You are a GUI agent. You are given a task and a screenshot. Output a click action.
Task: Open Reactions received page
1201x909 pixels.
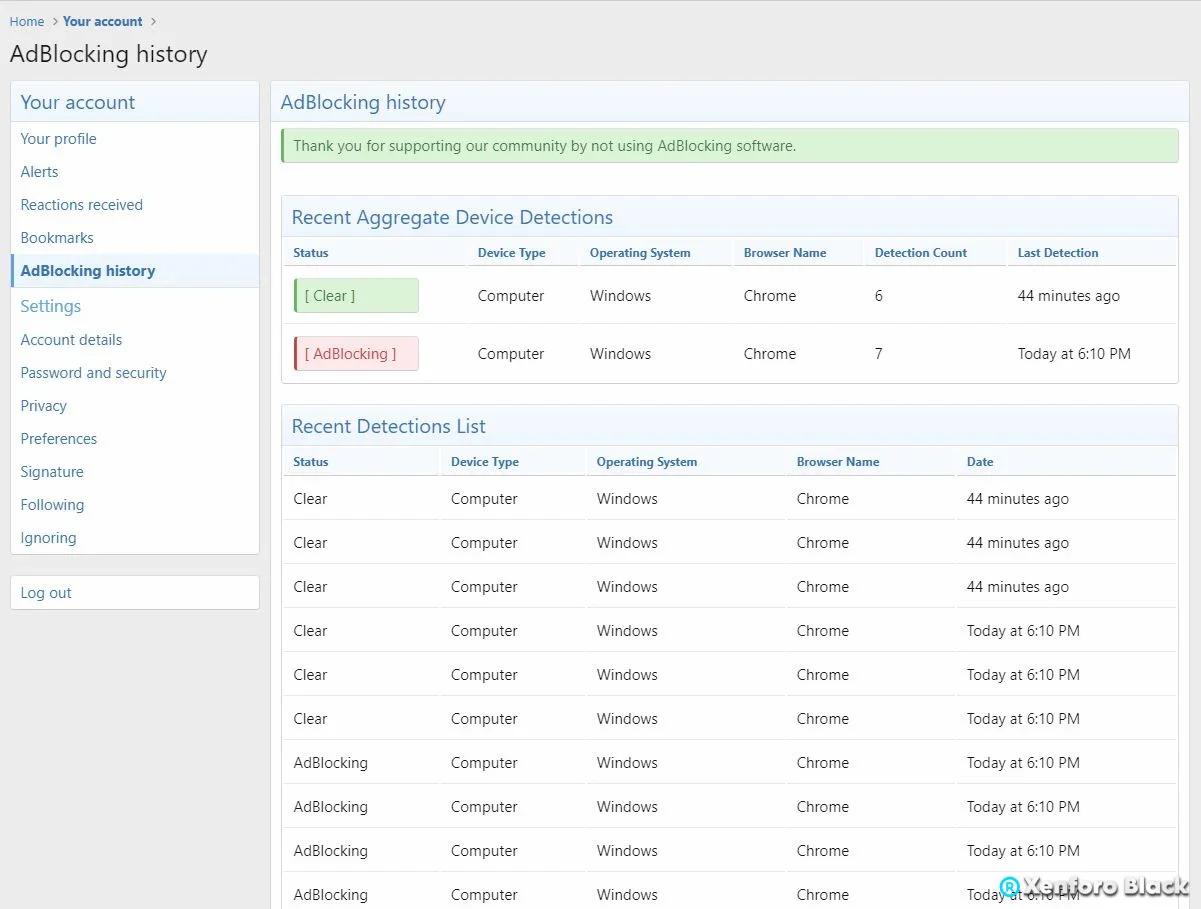(135, 205)
